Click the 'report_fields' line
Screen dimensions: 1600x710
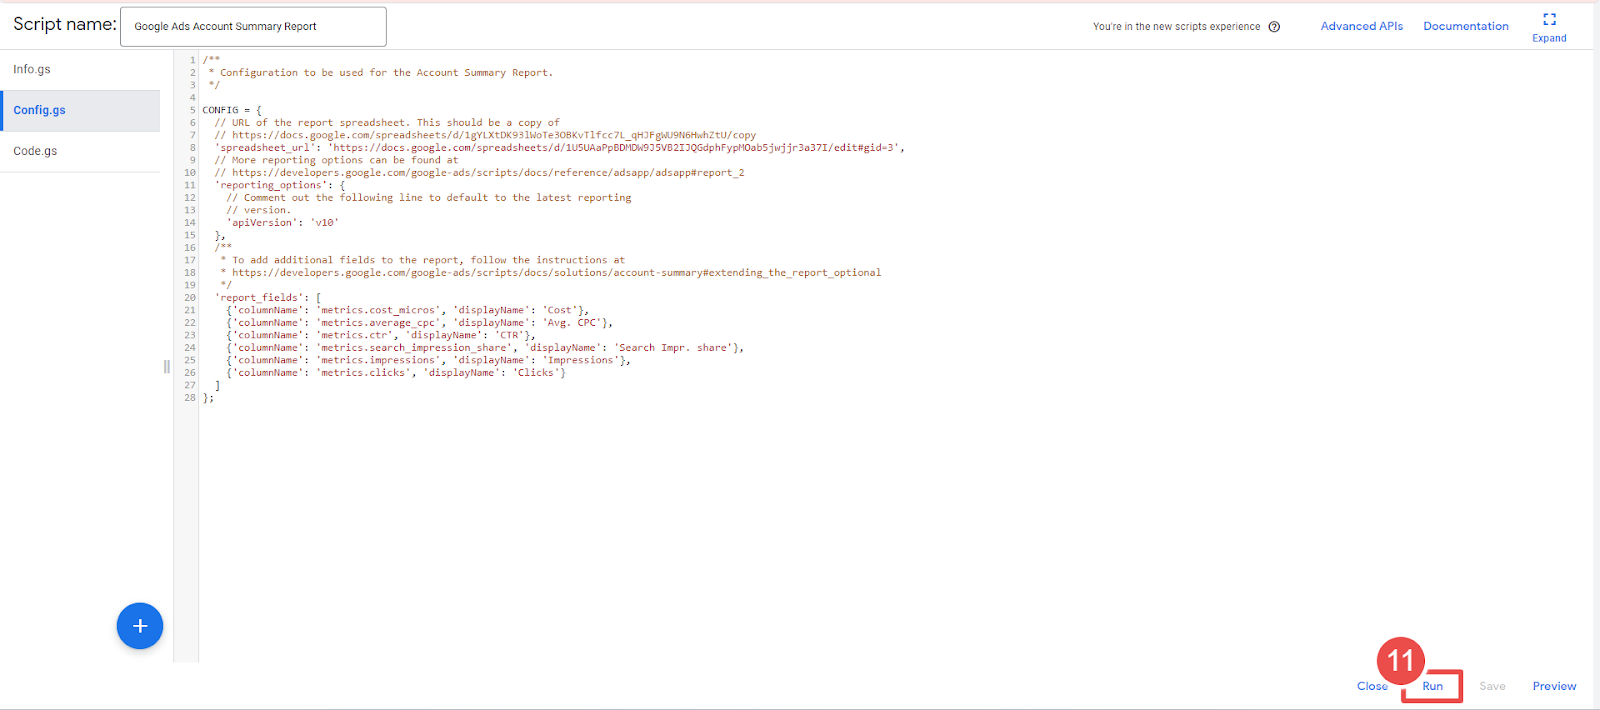point(267,297)
